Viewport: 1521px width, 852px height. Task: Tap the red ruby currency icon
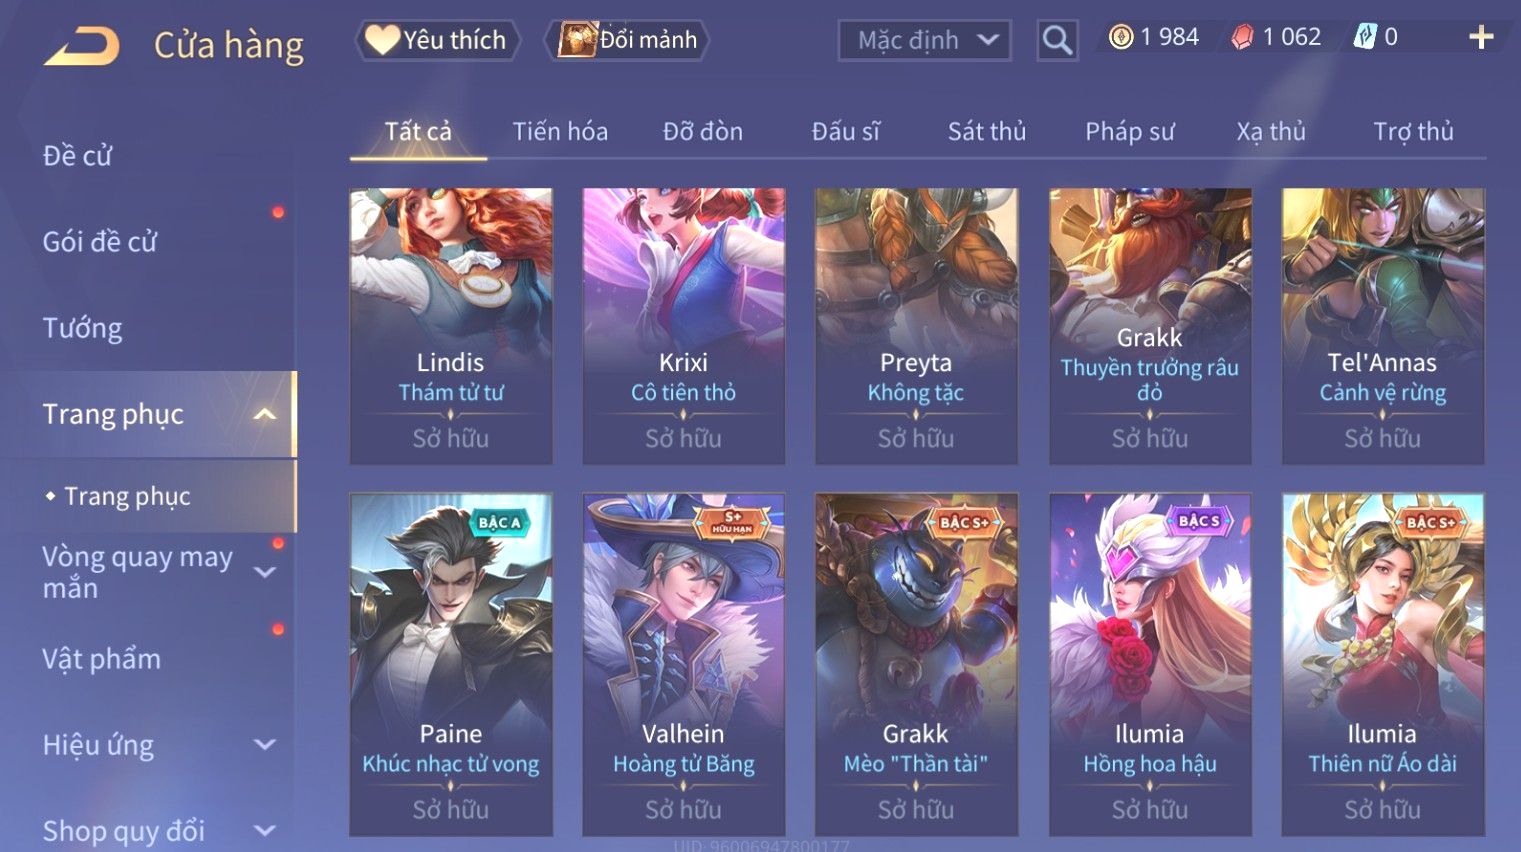[x=1241, y=37]
